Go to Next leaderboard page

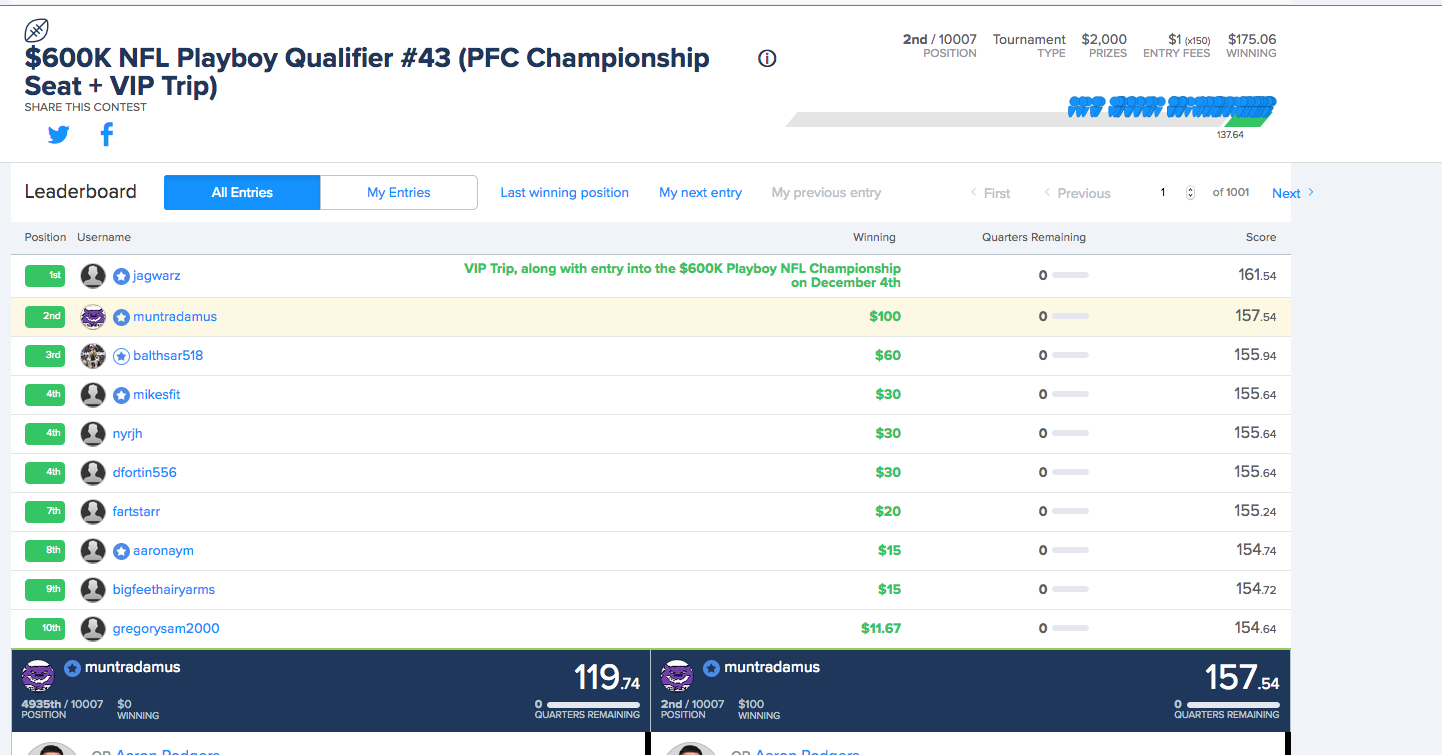pyautogui.click(x=1293, y=193)
